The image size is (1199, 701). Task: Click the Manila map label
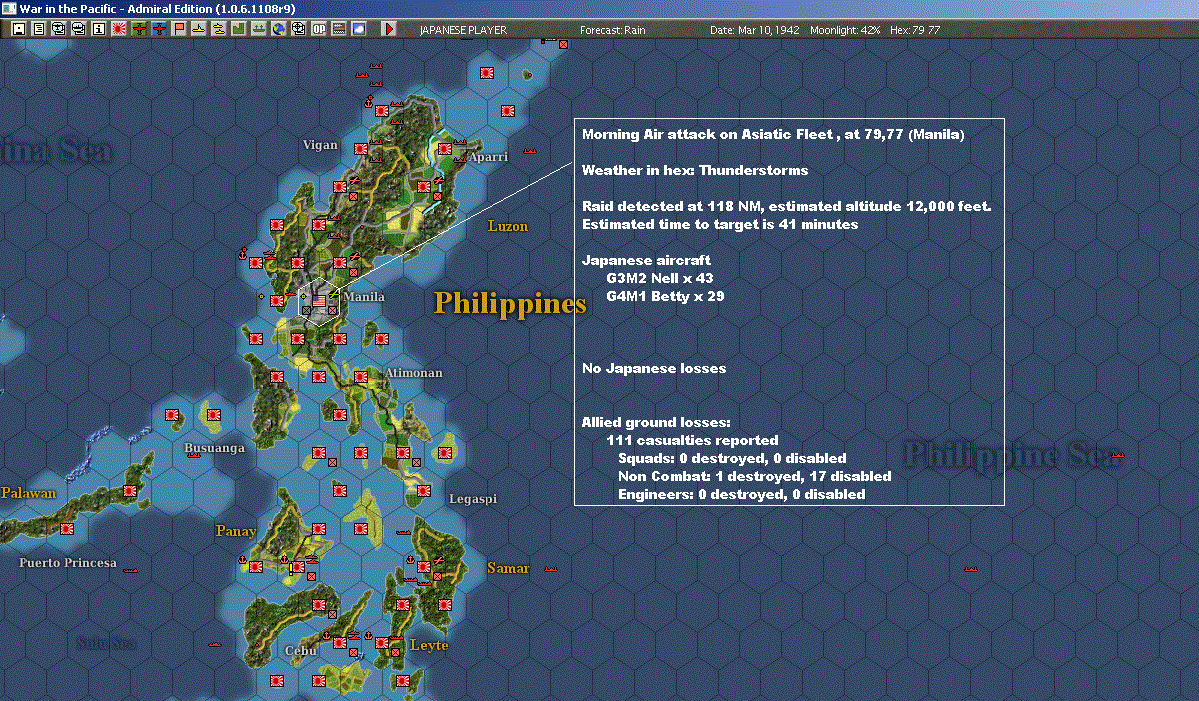(364, 297)
